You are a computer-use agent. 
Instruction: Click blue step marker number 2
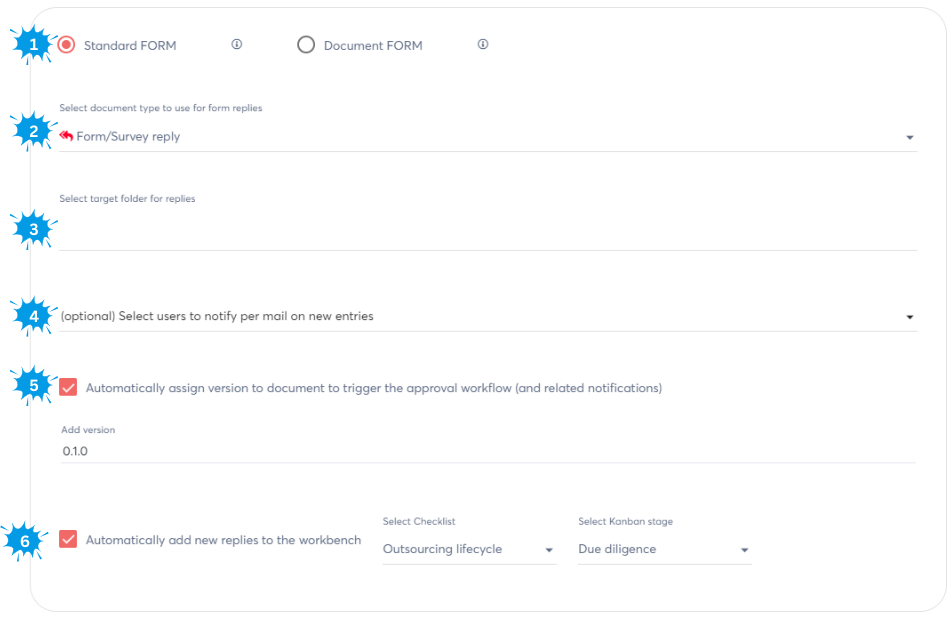[33, 132]
